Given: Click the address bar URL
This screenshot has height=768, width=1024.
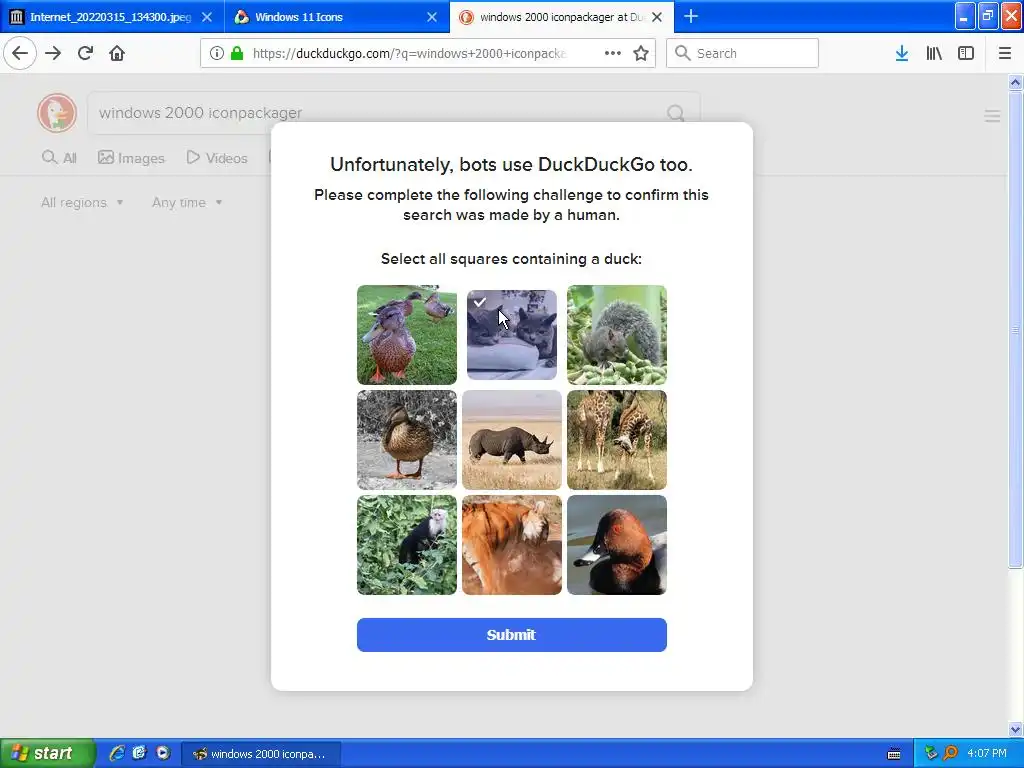Looking at the screenshot, I should pyautogui.click(x=409, y=54).
